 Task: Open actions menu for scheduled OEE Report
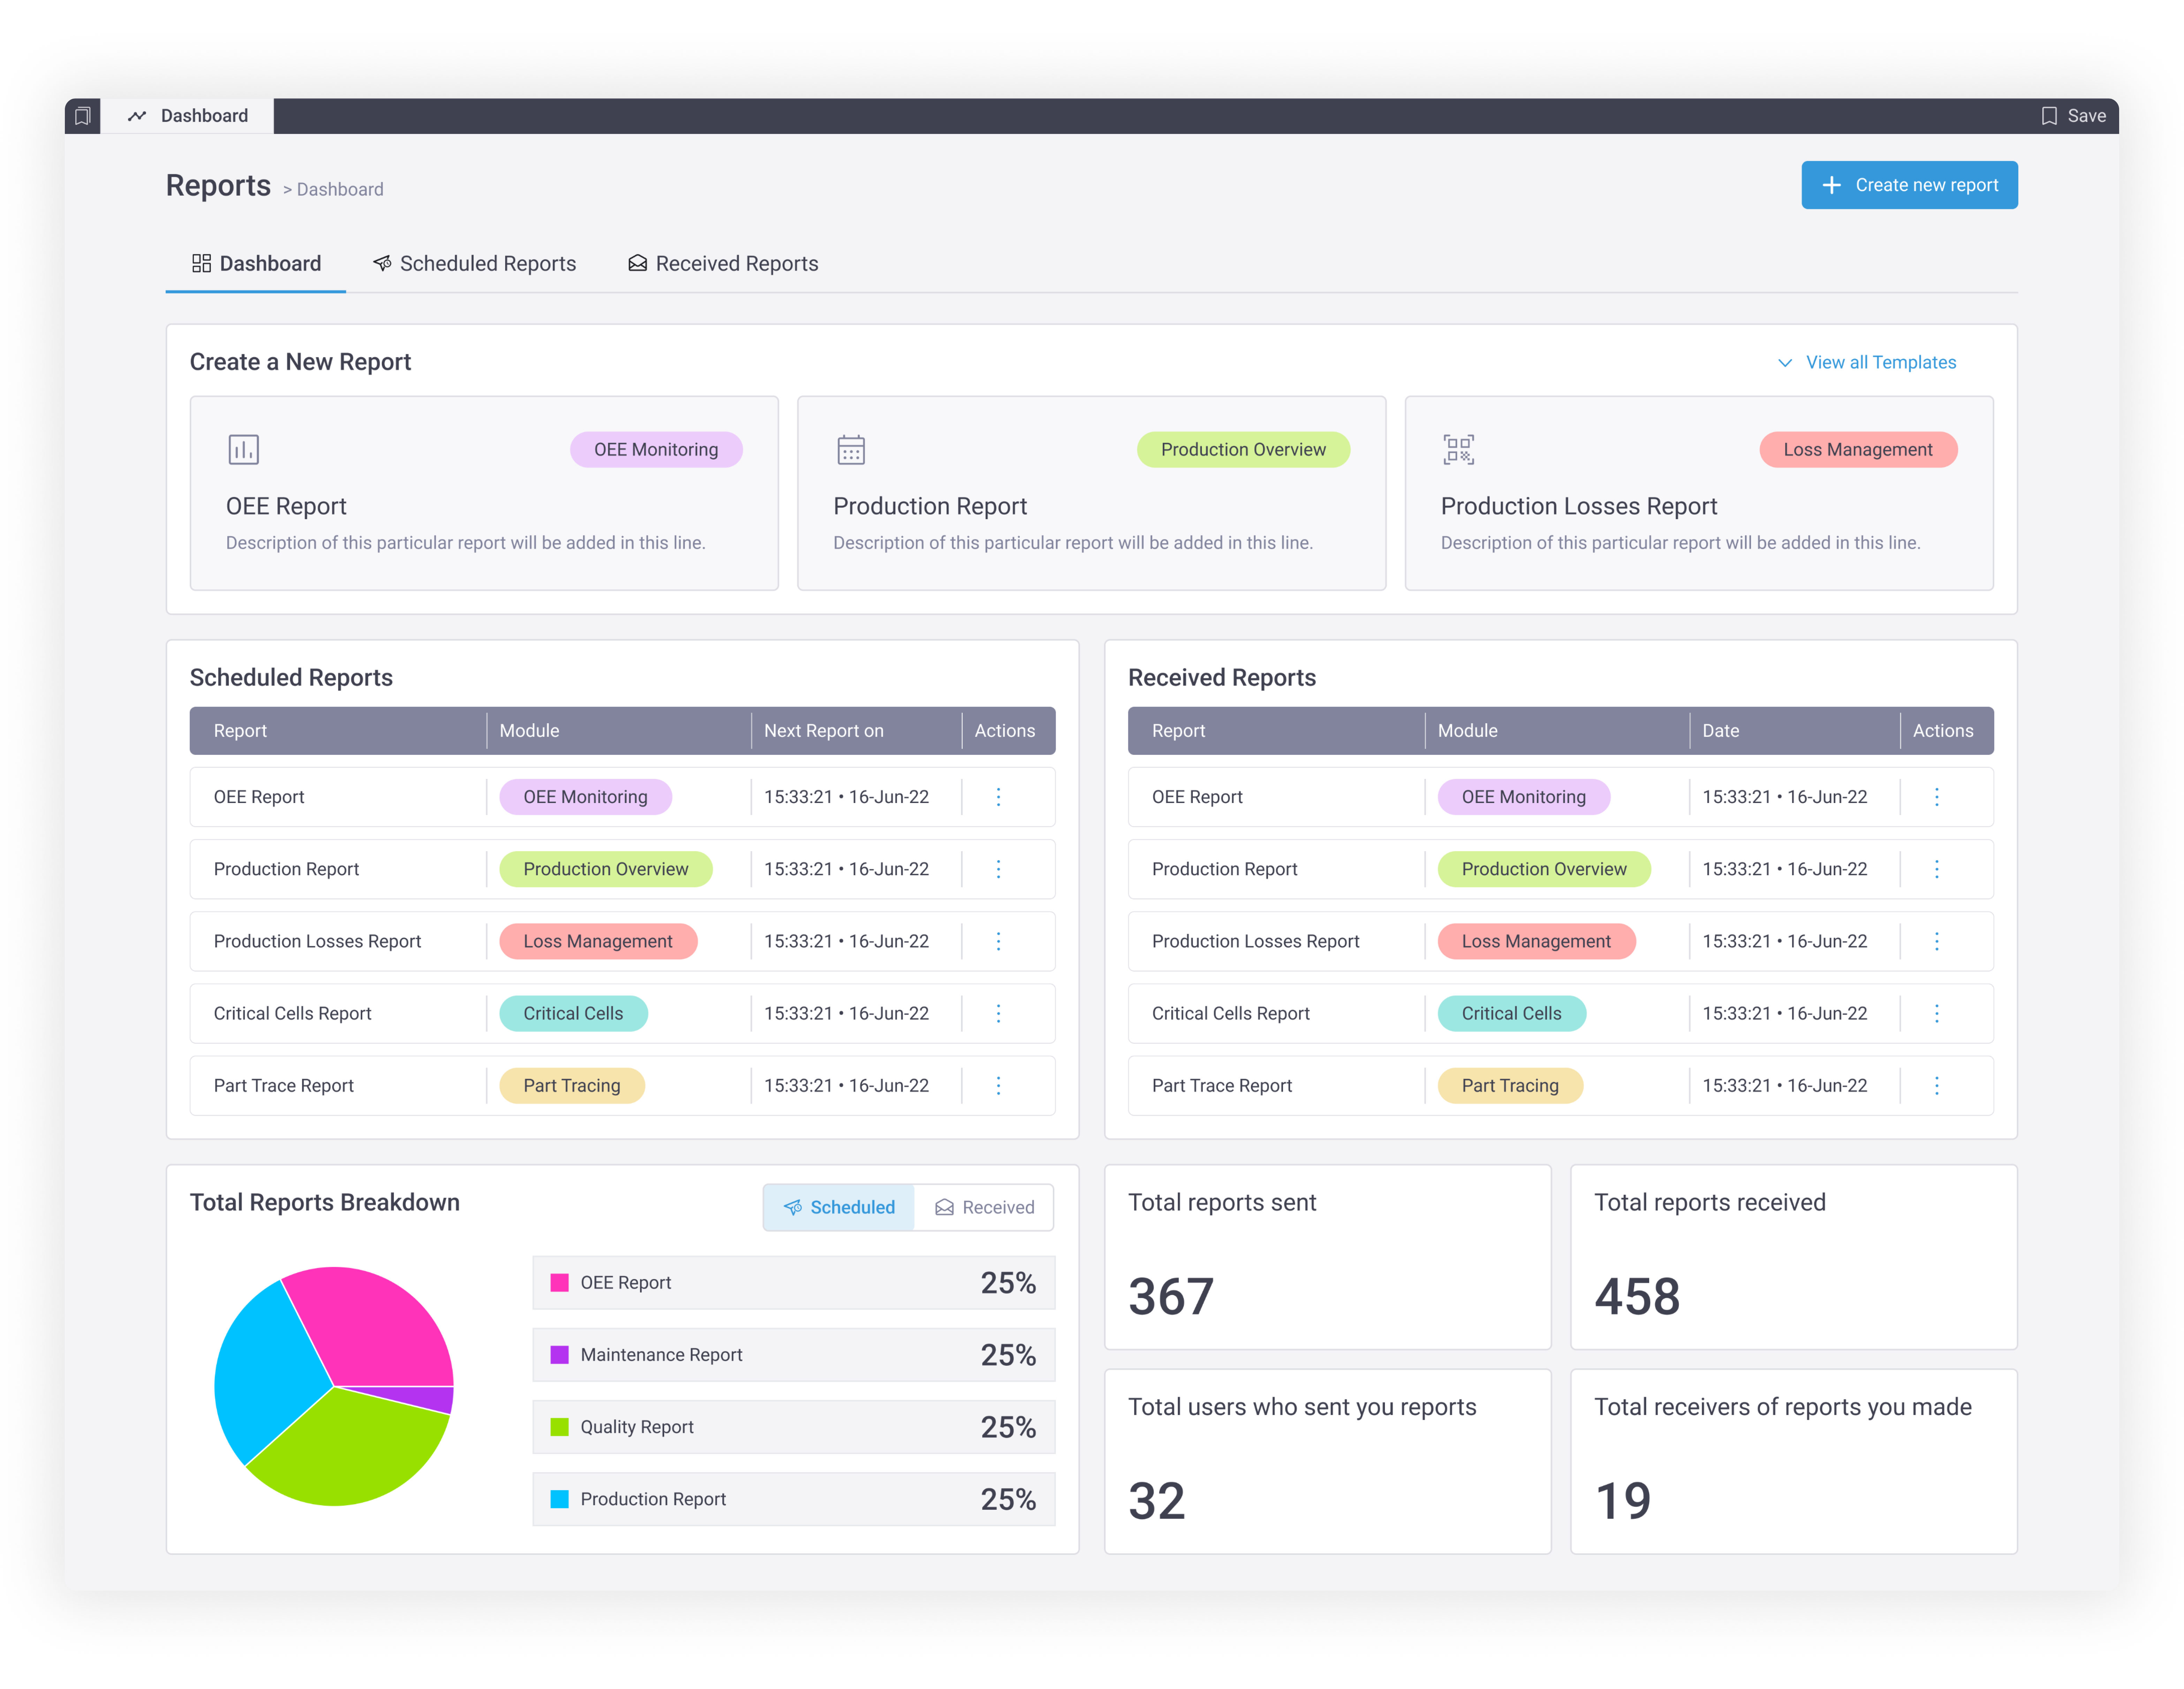point(998,797)
